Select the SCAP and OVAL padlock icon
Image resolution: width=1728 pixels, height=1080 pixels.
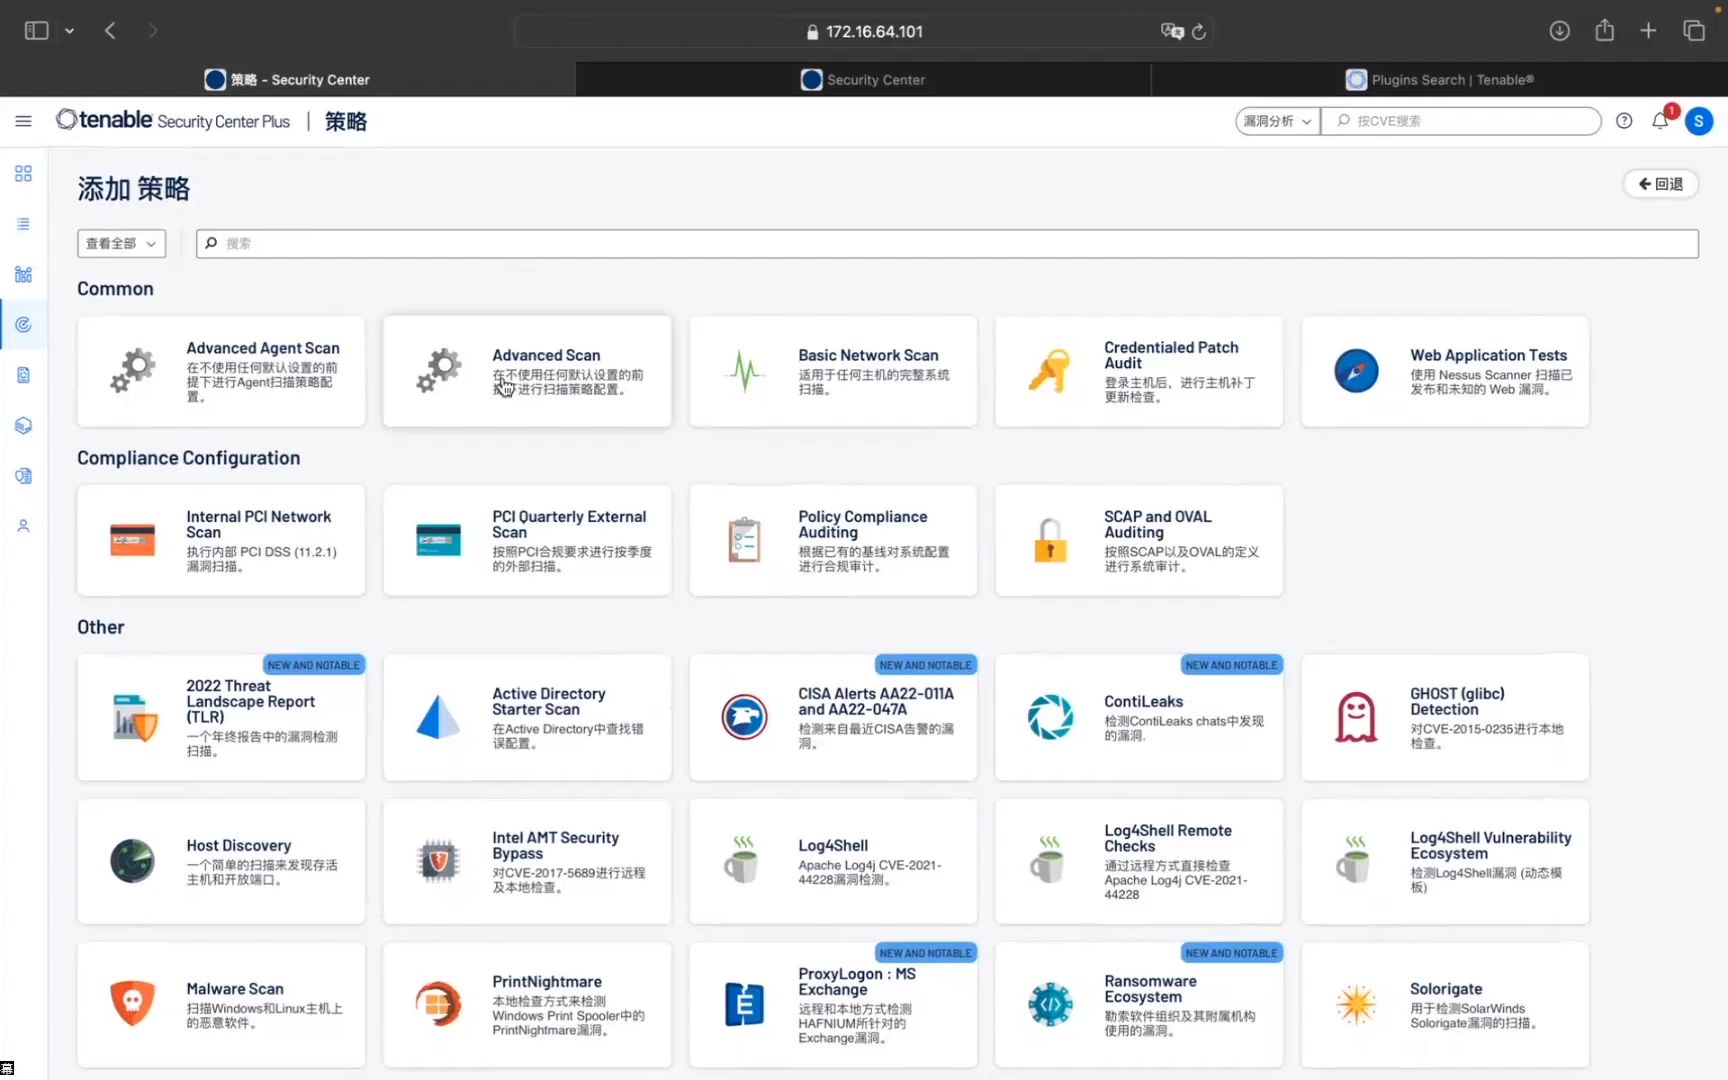click(1050, 540)
